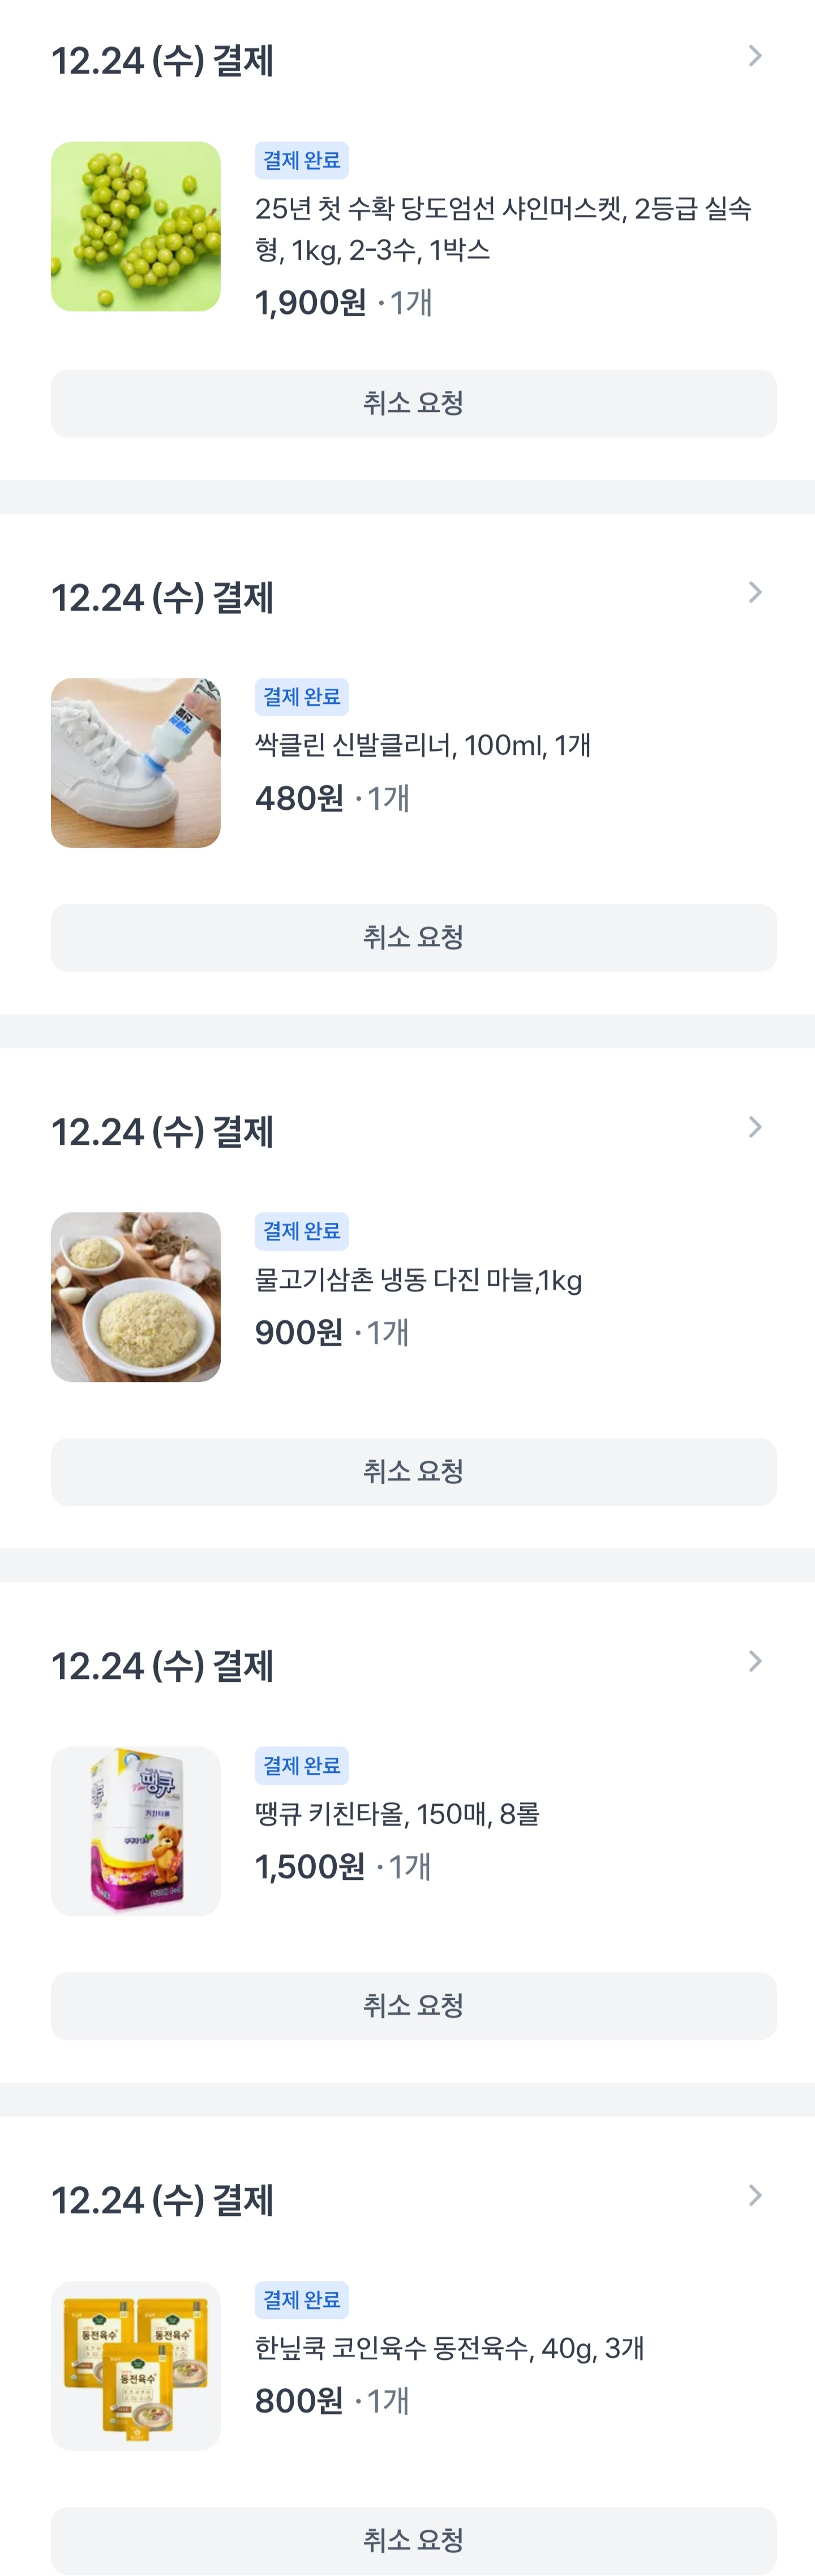Request cancellation for the coin broth order
Viewport: 815px width, 2576px height.
point(413,2540)
